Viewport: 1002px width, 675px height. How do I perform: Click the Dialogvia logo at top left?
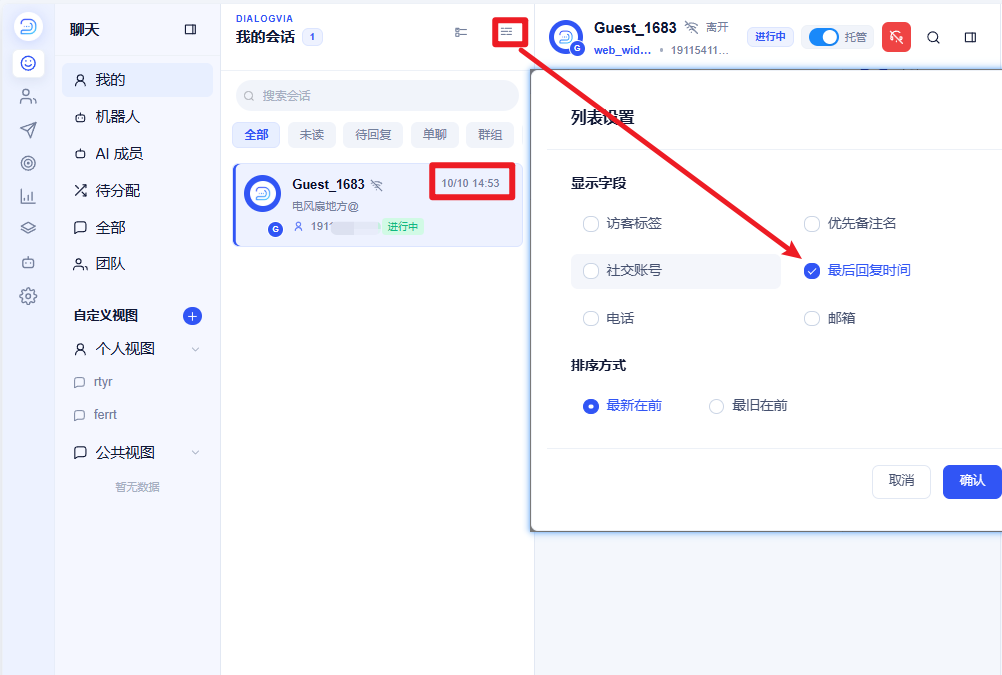pos(28,27)
